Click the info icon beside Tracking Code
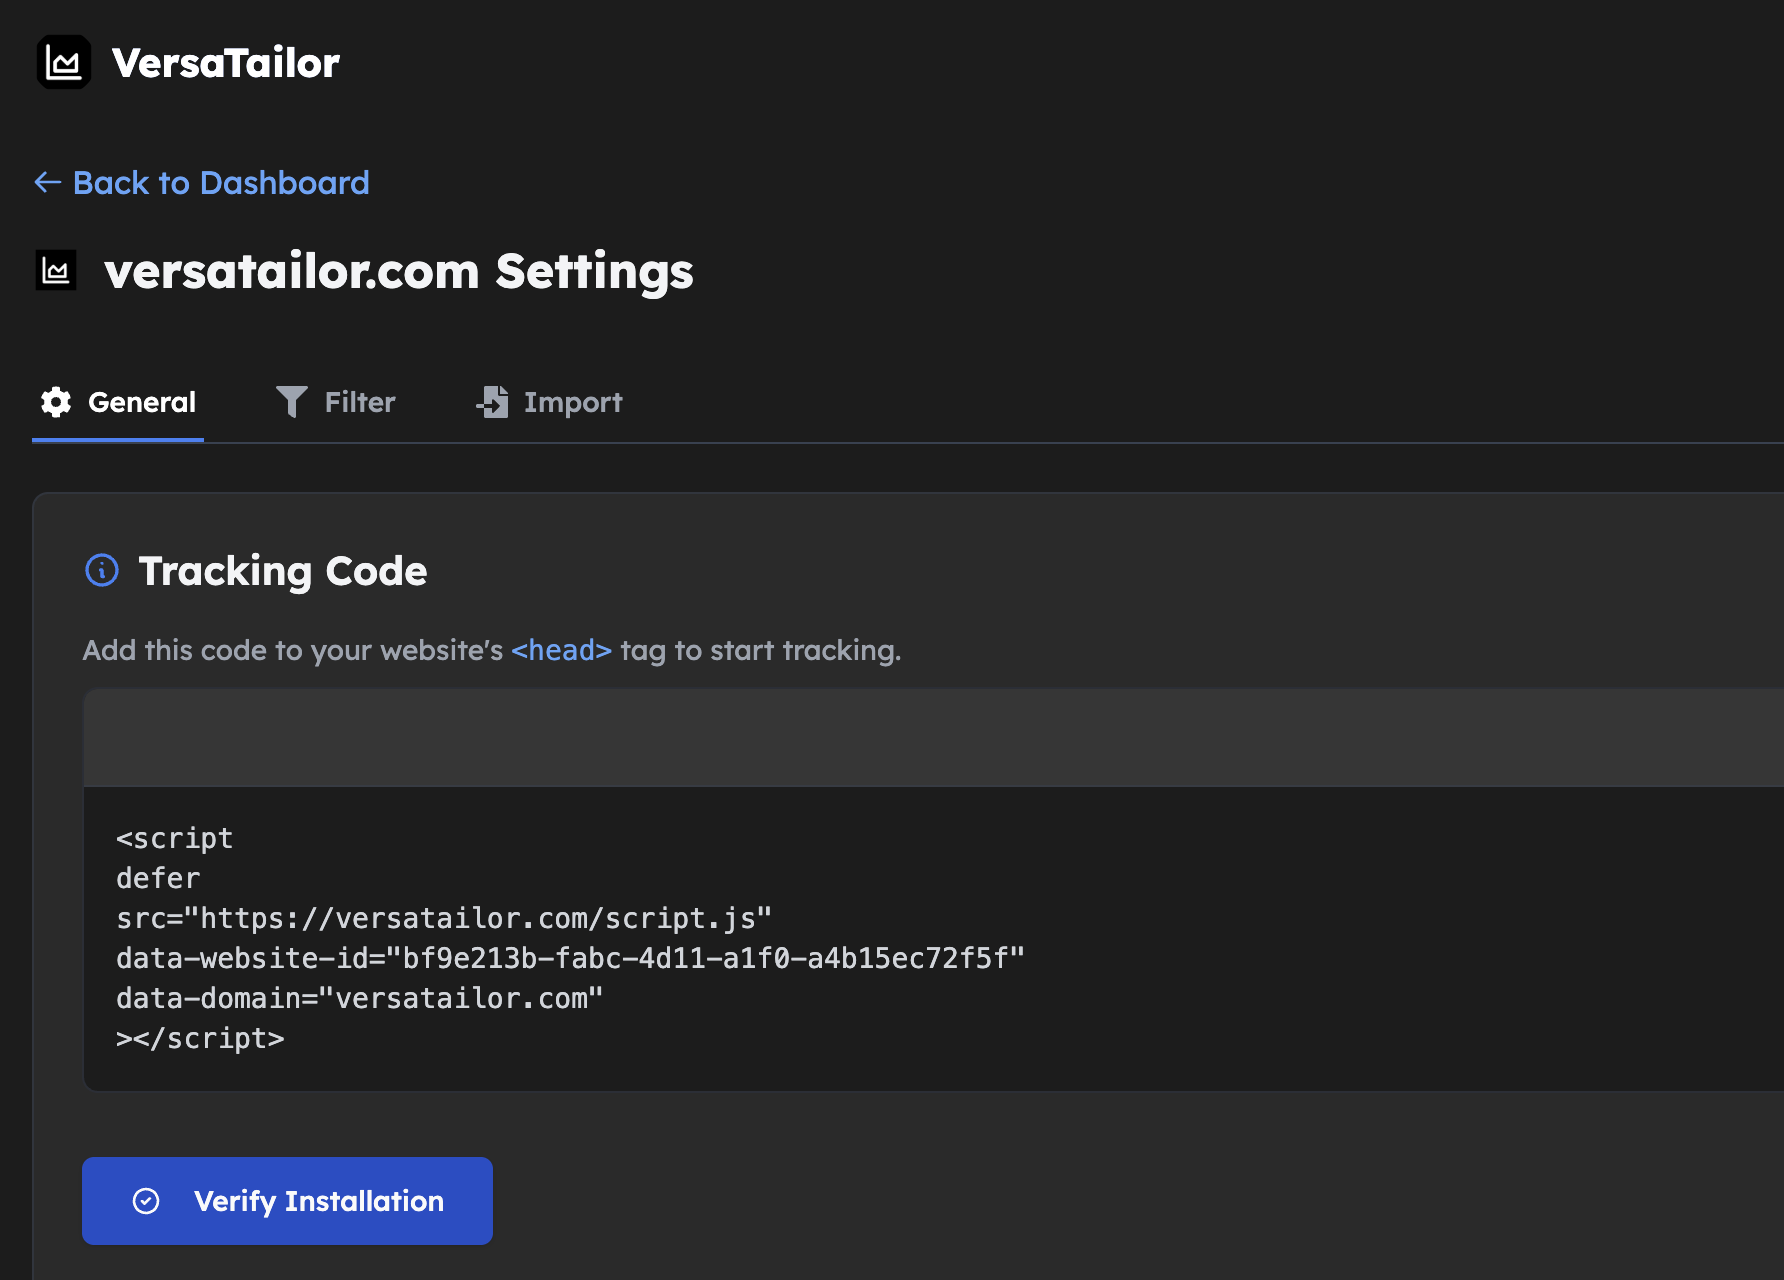 [x=101, y=571]
